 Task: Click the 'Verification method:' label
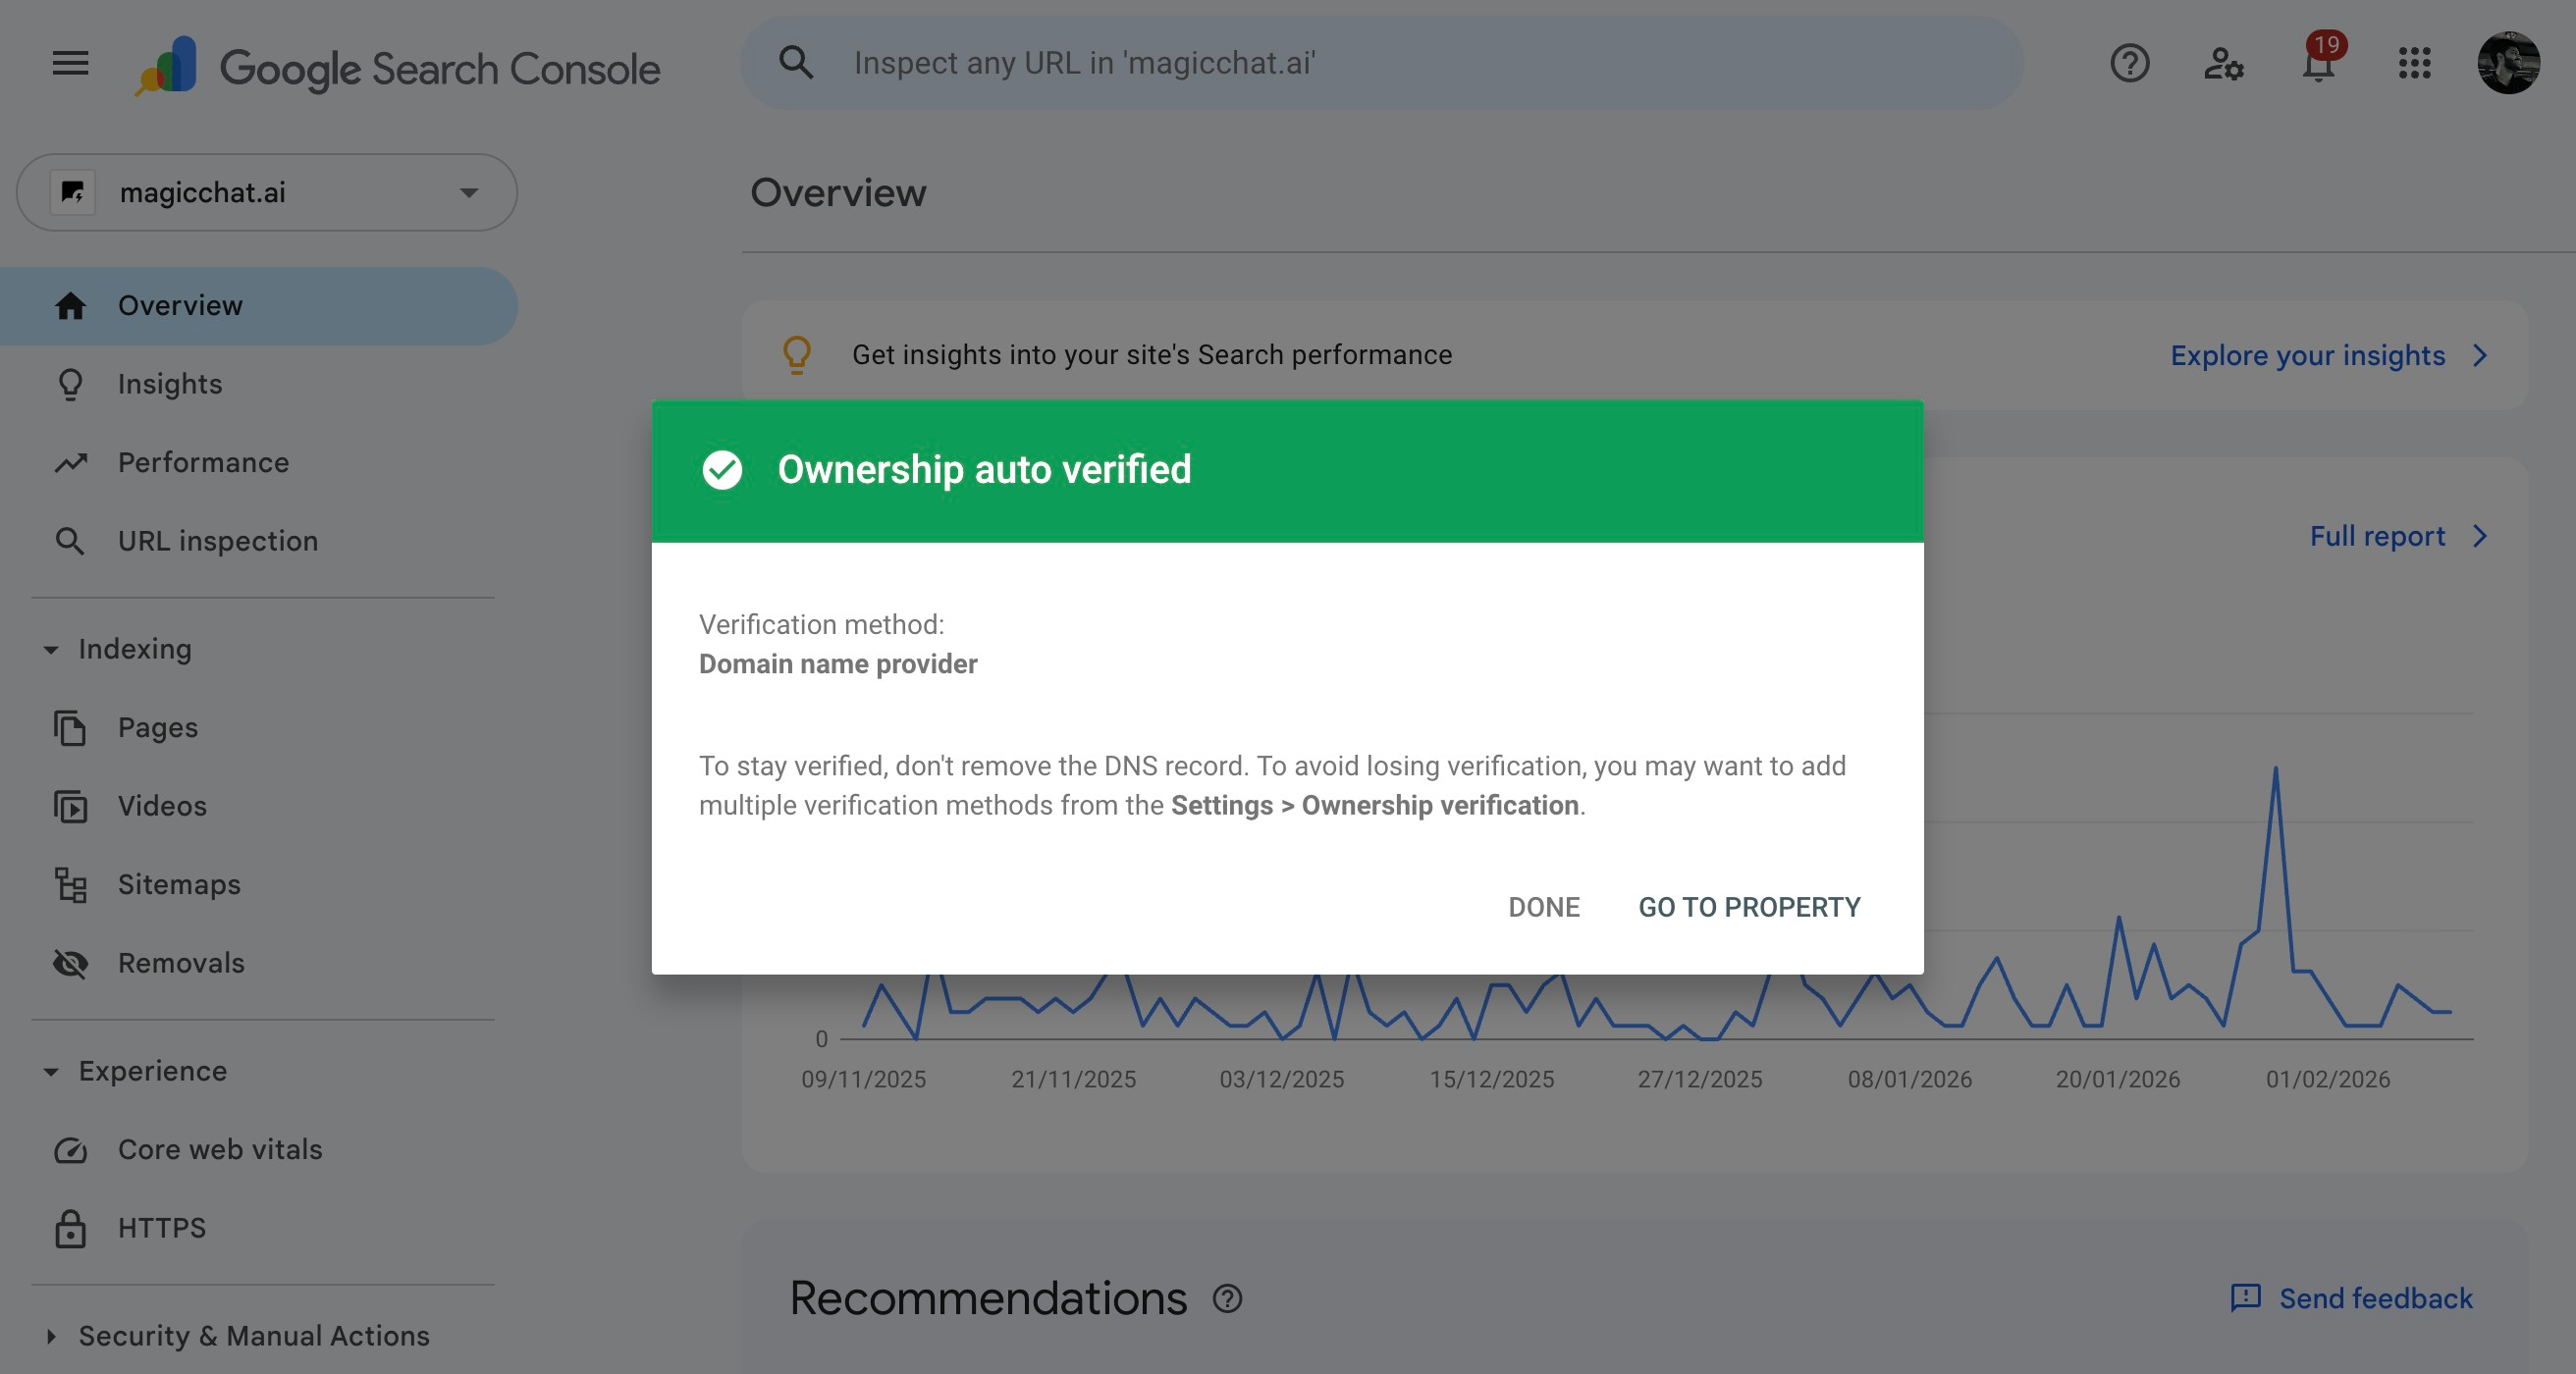tap(821, 624)
